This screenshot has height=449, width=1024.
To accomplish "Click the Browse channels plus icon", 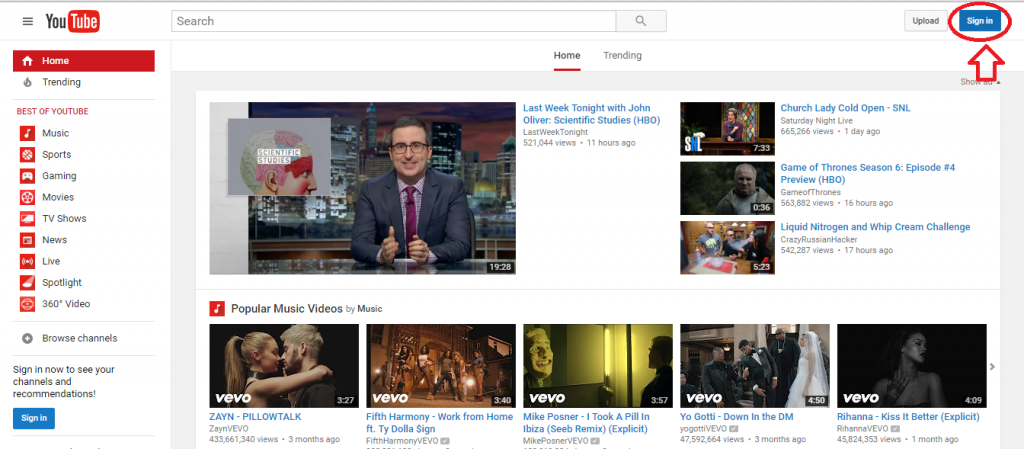I will (27, 338).
